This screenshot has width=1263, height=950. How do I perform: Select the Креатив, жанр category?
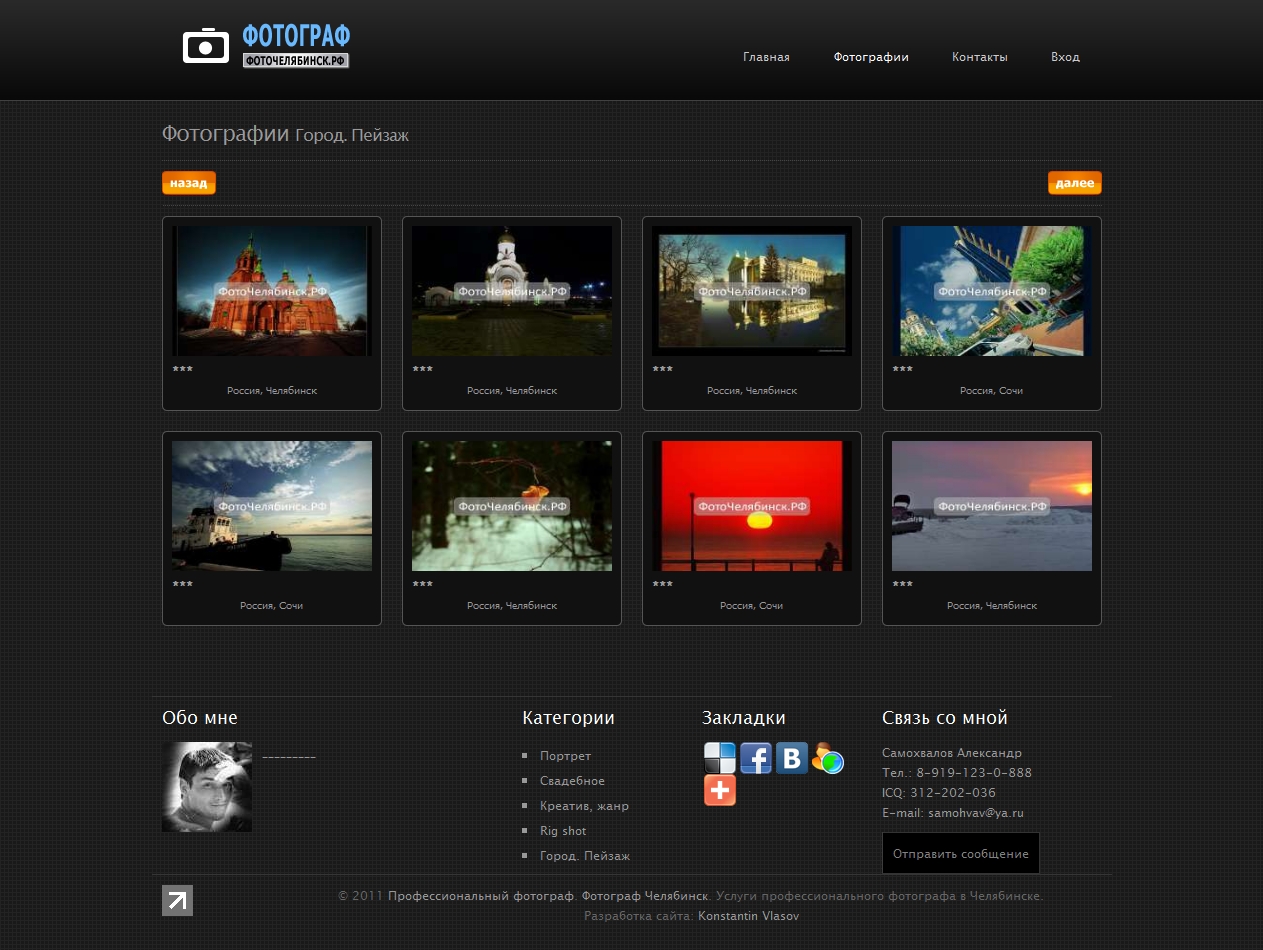[x=584, y=806]
